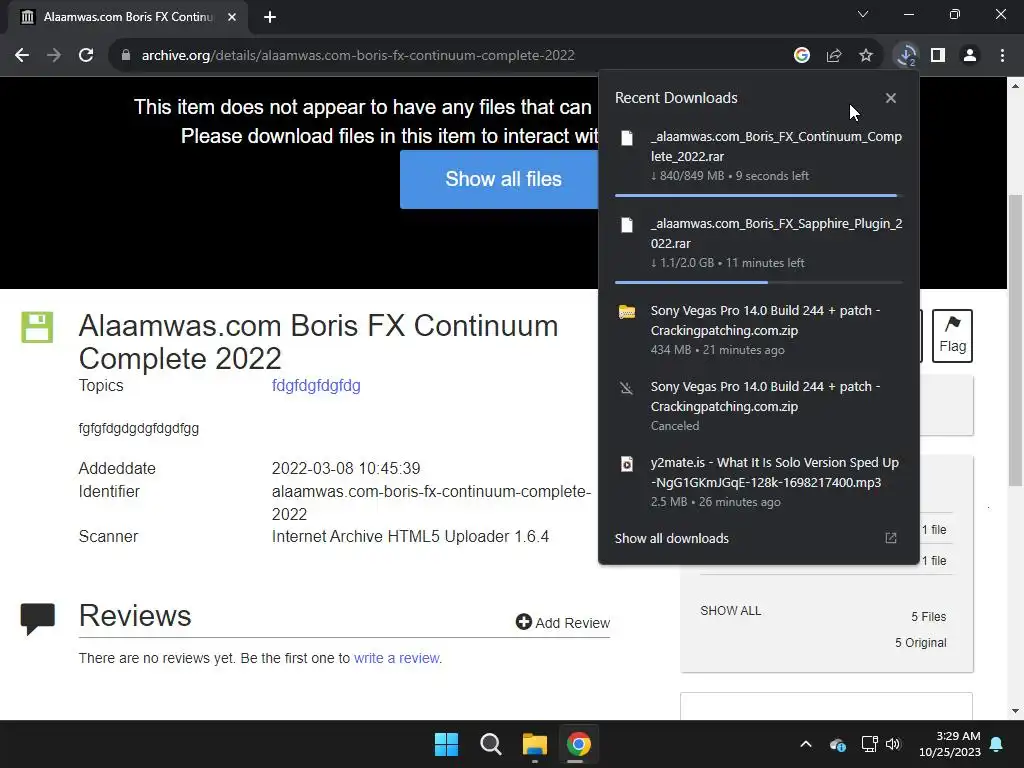Reload the archive.org page

[86, 56]
